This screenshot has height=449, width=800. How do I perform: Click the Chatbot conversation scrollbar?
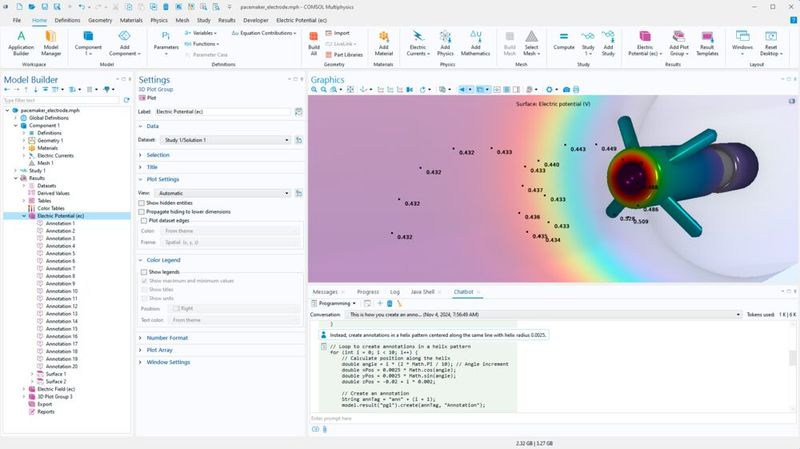[792, 357]
